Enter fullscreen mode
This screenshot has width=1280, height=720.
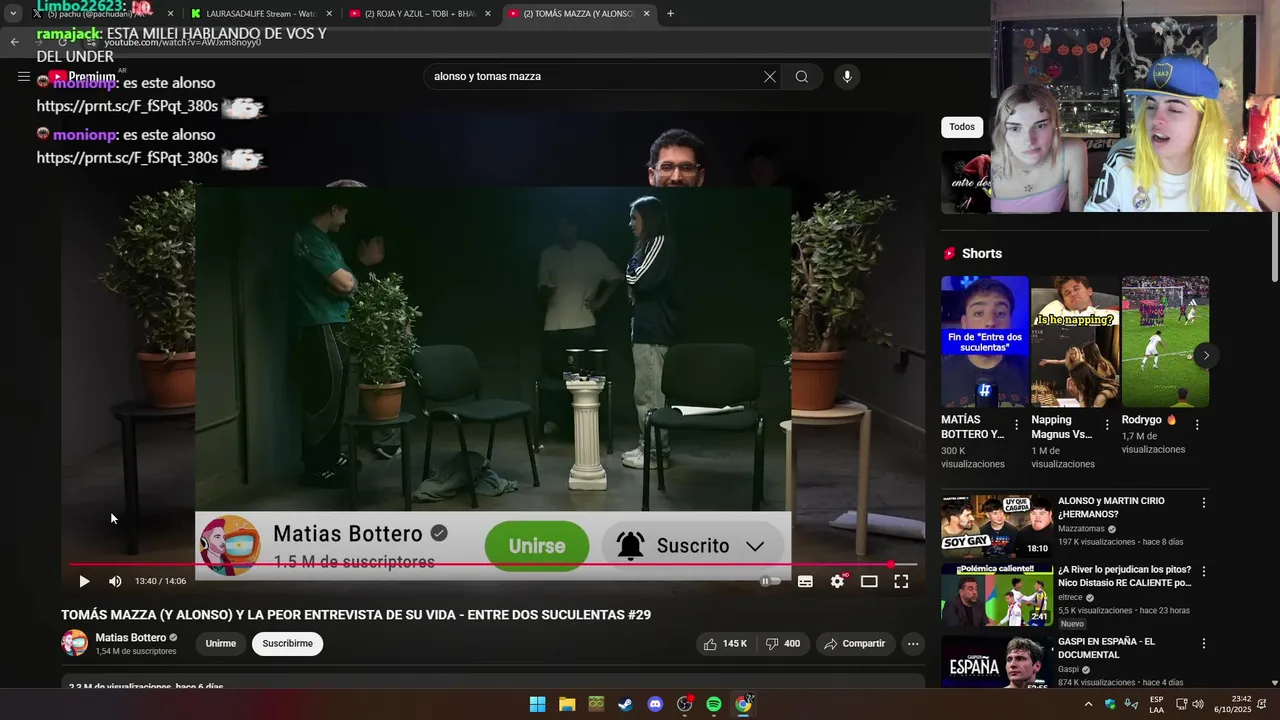(x=901, y=581)
